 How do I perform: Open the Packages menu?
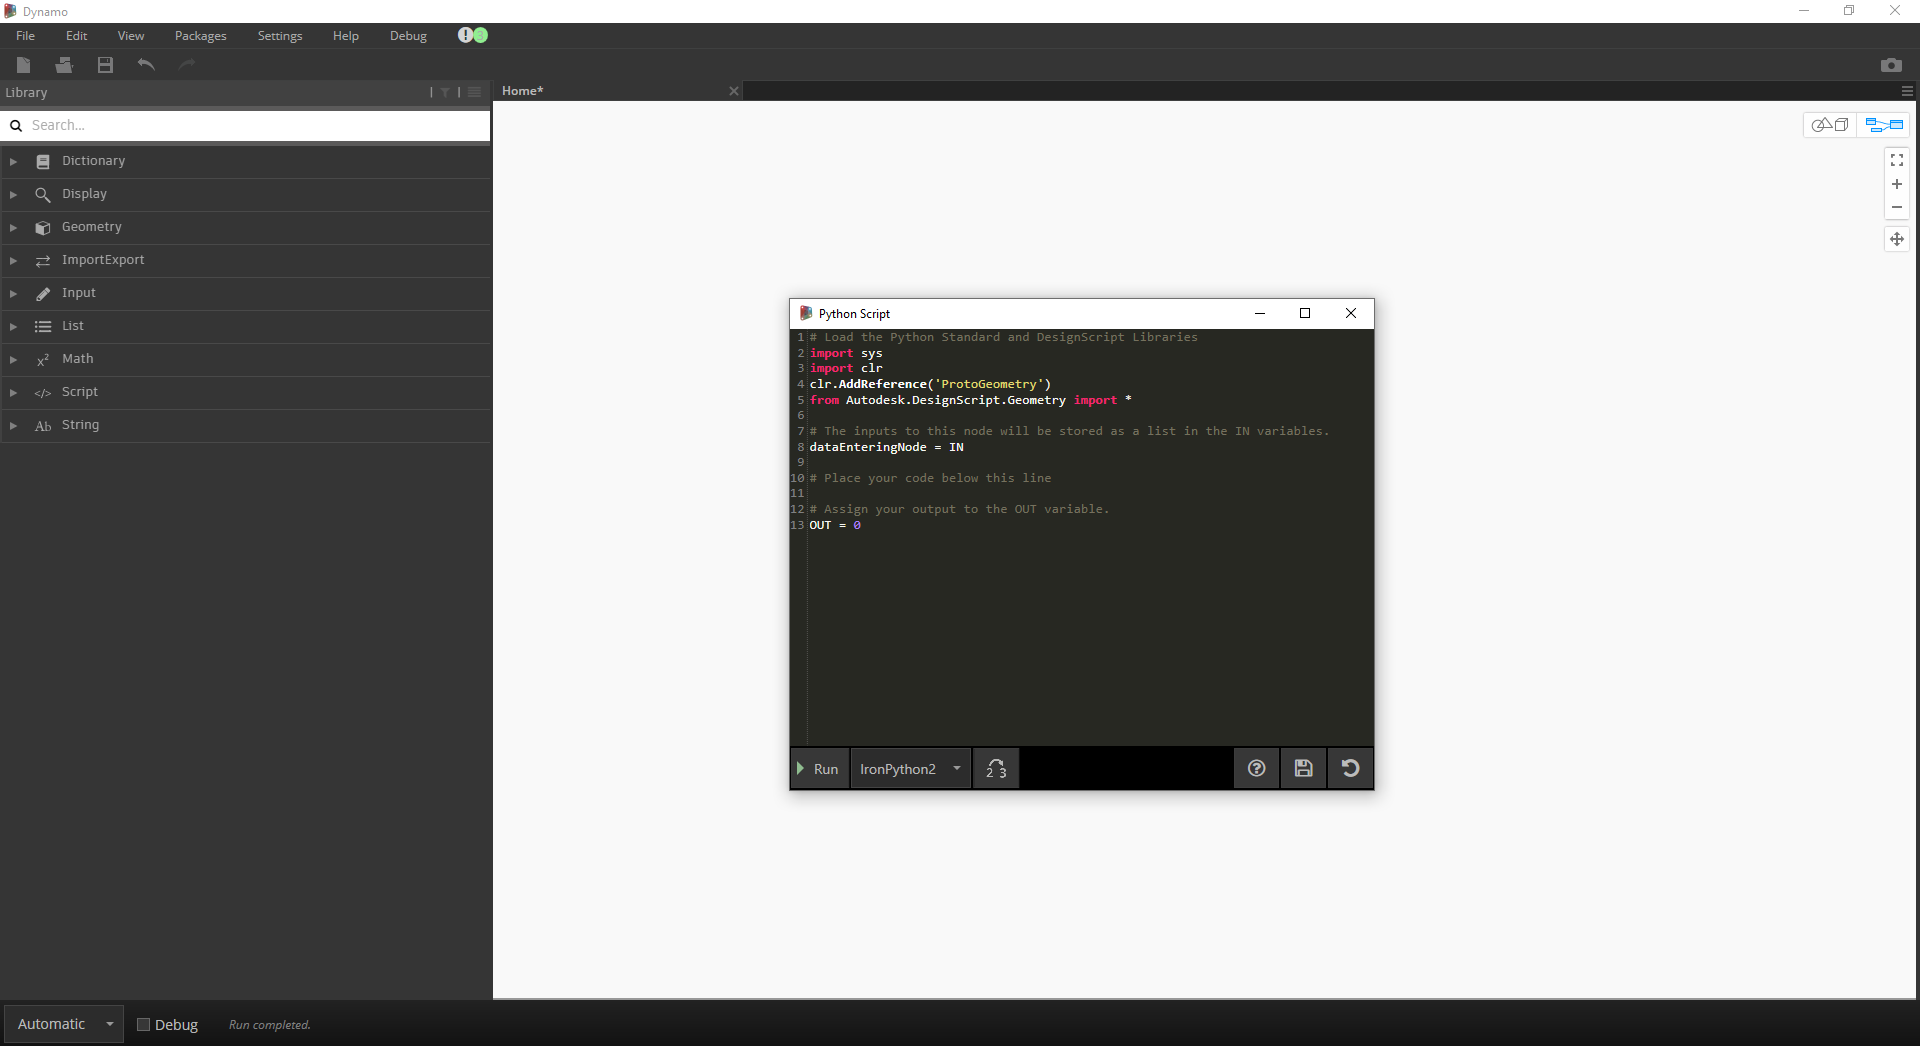click(x=200, y=35)
